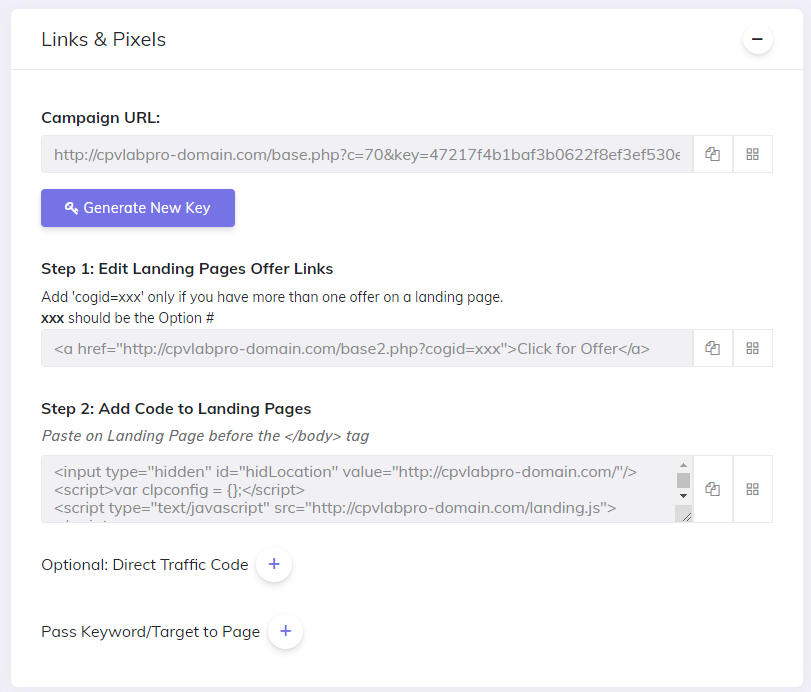The image size is (811, 692).
Task: Copy the Step 1 offer link code
Action: 713,348
